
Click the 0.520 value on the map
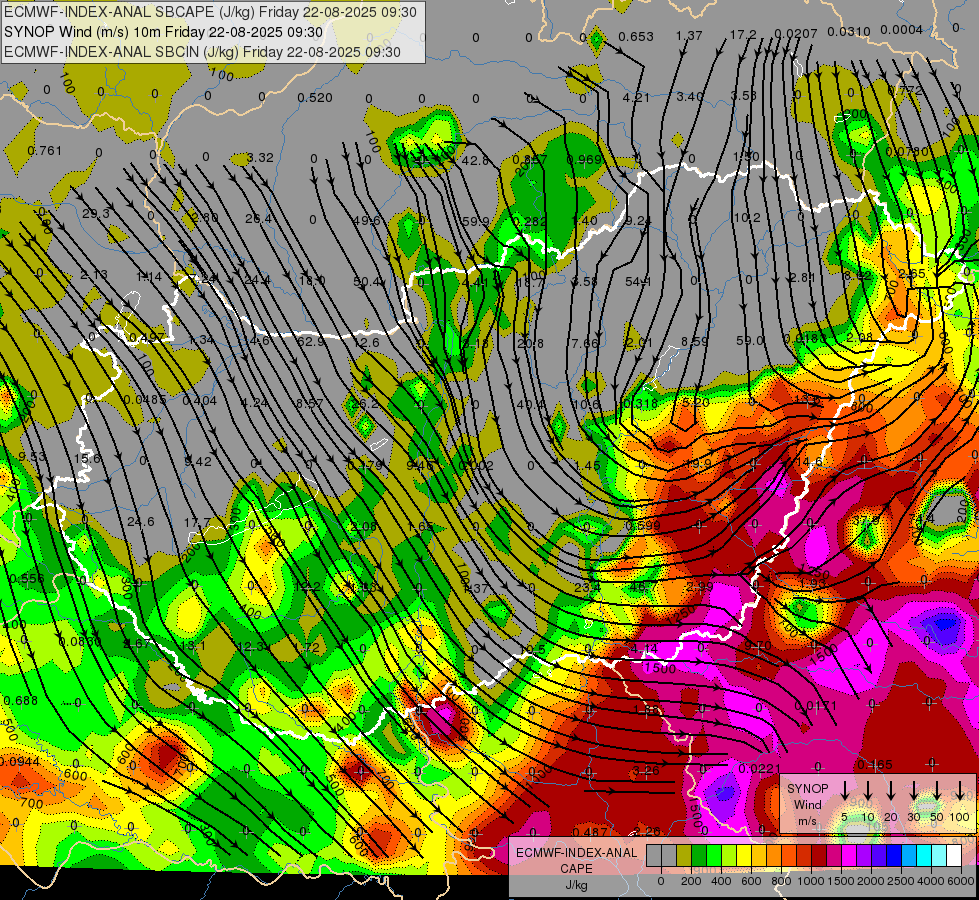pyautogui.click(x=315, y=97)
